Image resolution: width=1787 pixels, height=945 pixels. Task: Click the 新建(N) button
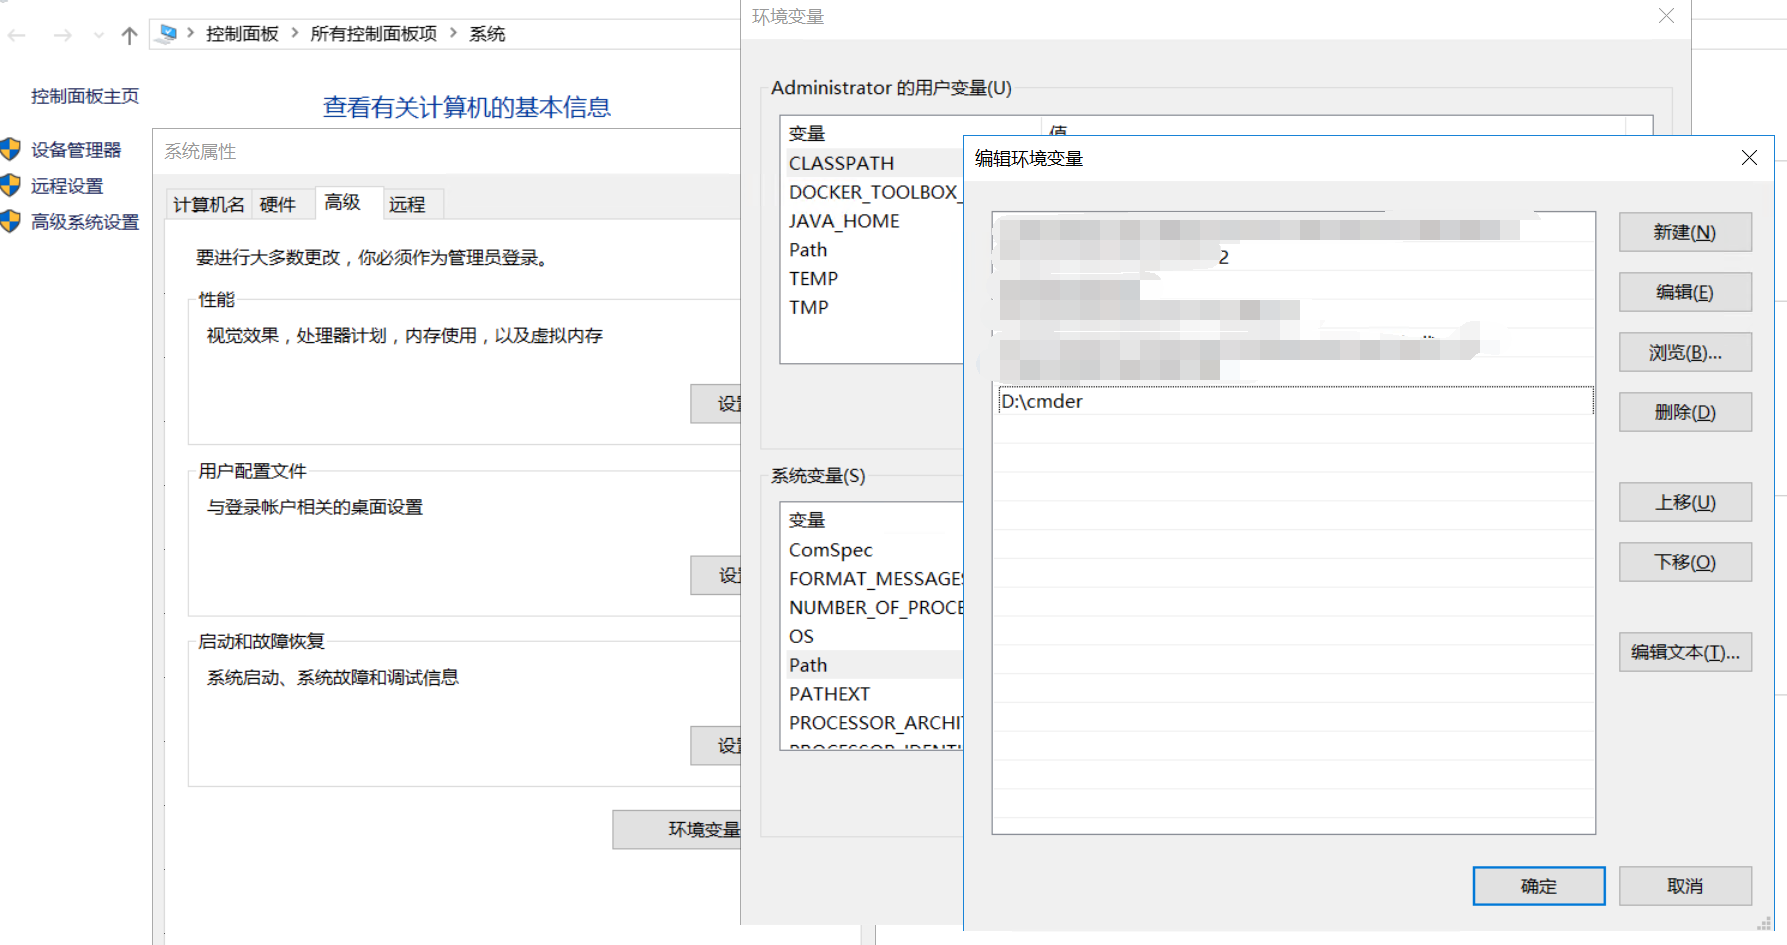[1685, 231]
